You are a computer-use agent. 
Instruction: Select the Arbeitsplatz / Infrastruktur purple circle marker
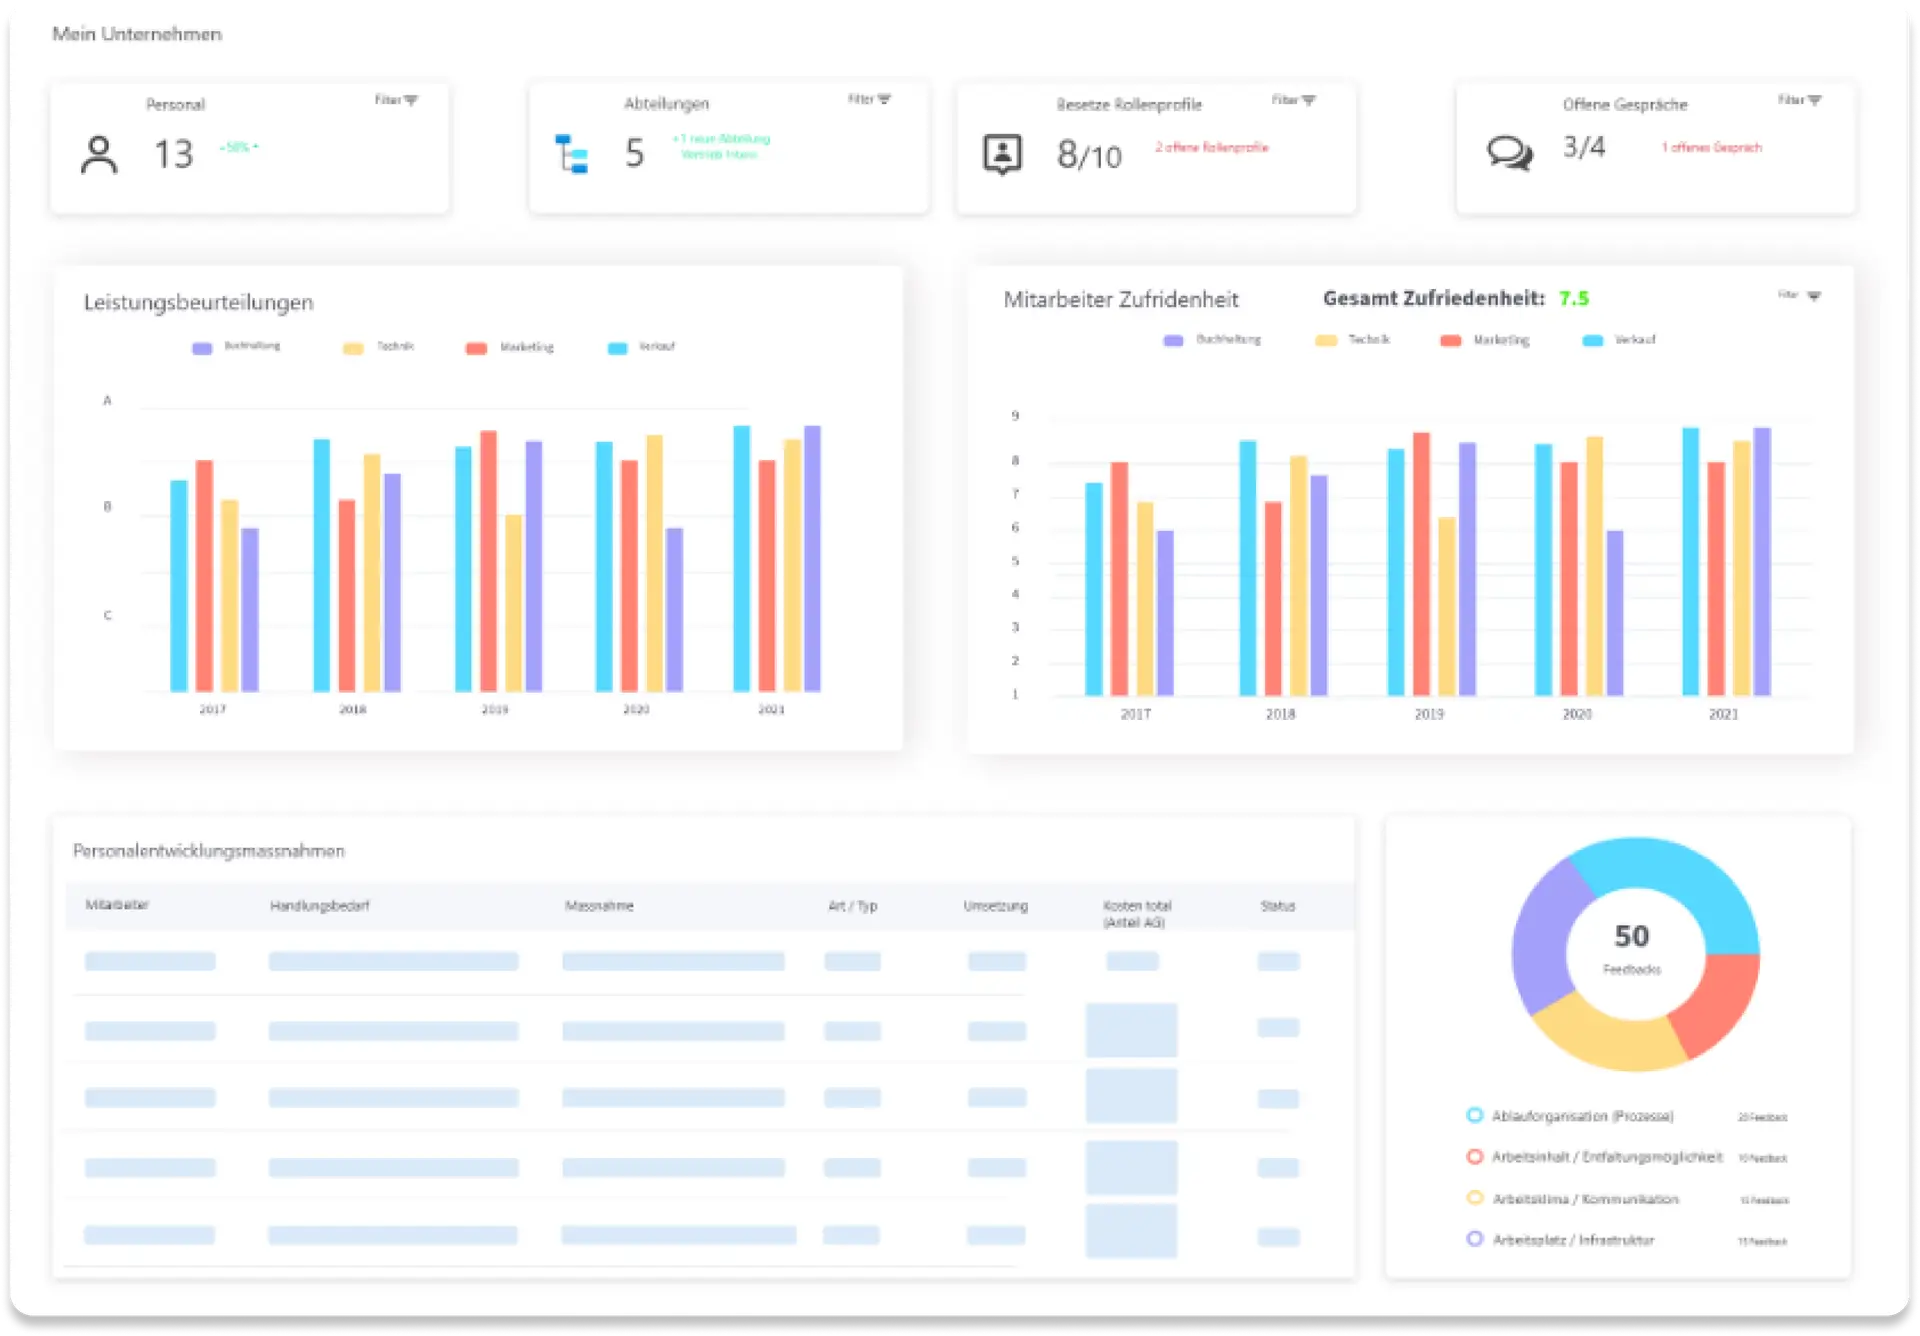[1474, 1239]
